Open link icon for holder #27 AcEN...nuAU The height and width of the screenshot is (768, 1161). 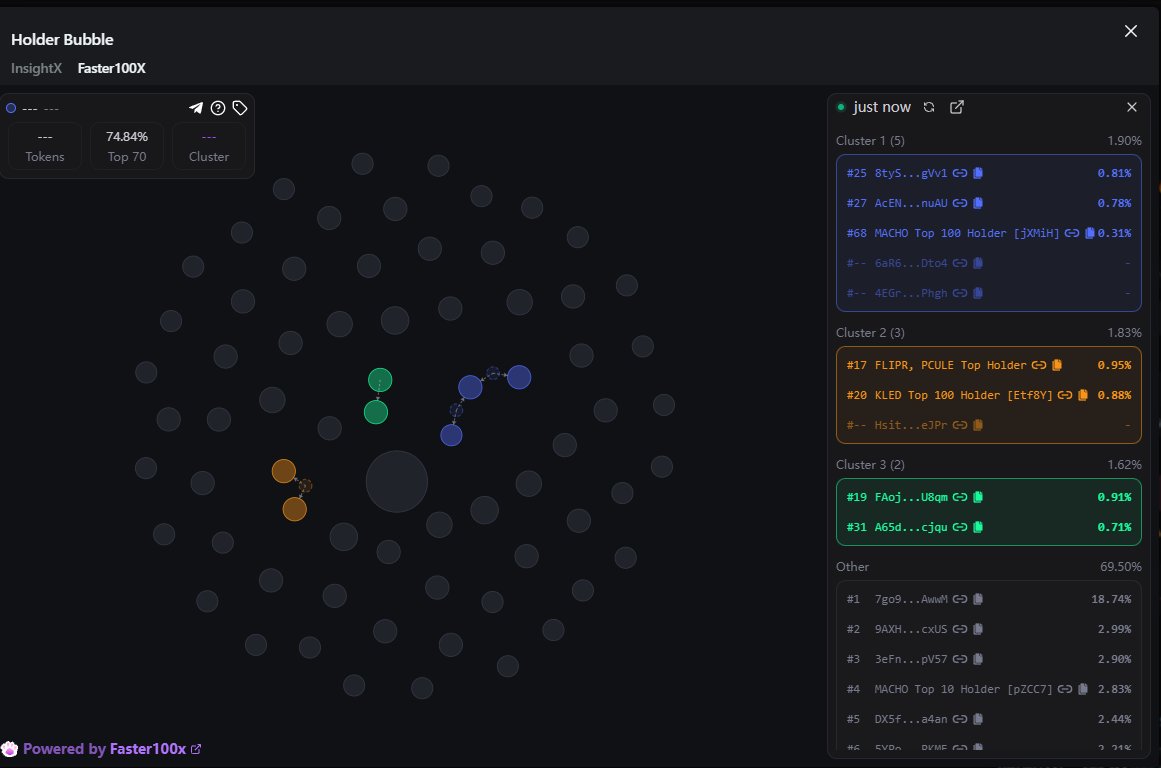coord(959,203)
